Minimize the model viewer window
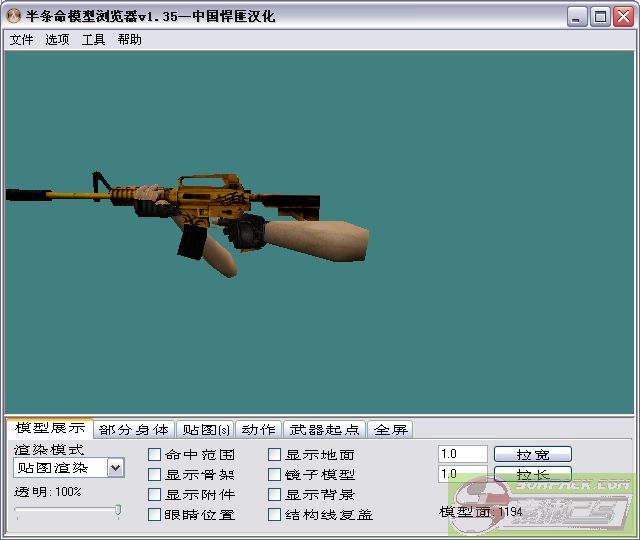The image size is (640, 540). [x=579, y=16]
